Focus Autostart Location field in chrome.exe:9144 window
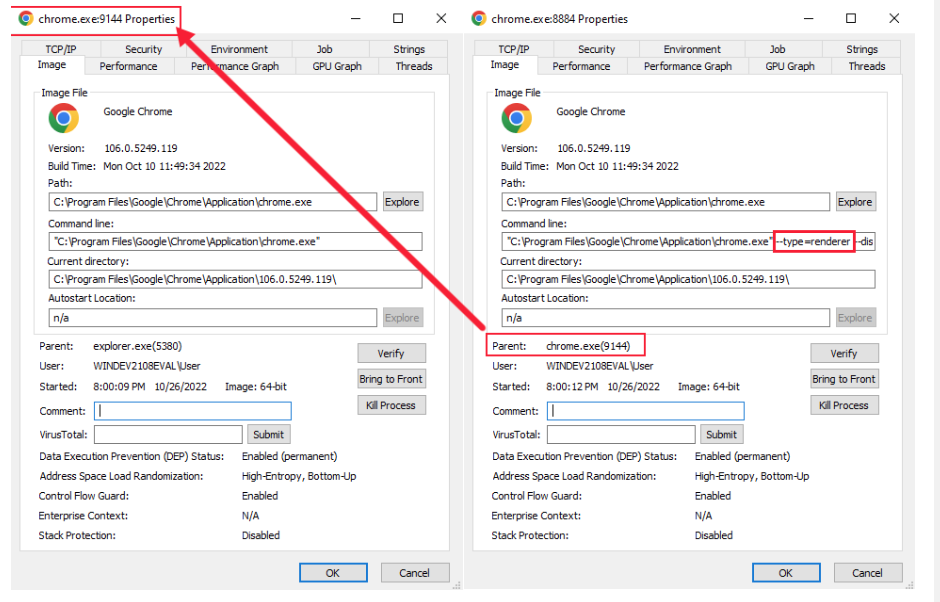This screenshot has width=940, height=602. pos(213,318)
